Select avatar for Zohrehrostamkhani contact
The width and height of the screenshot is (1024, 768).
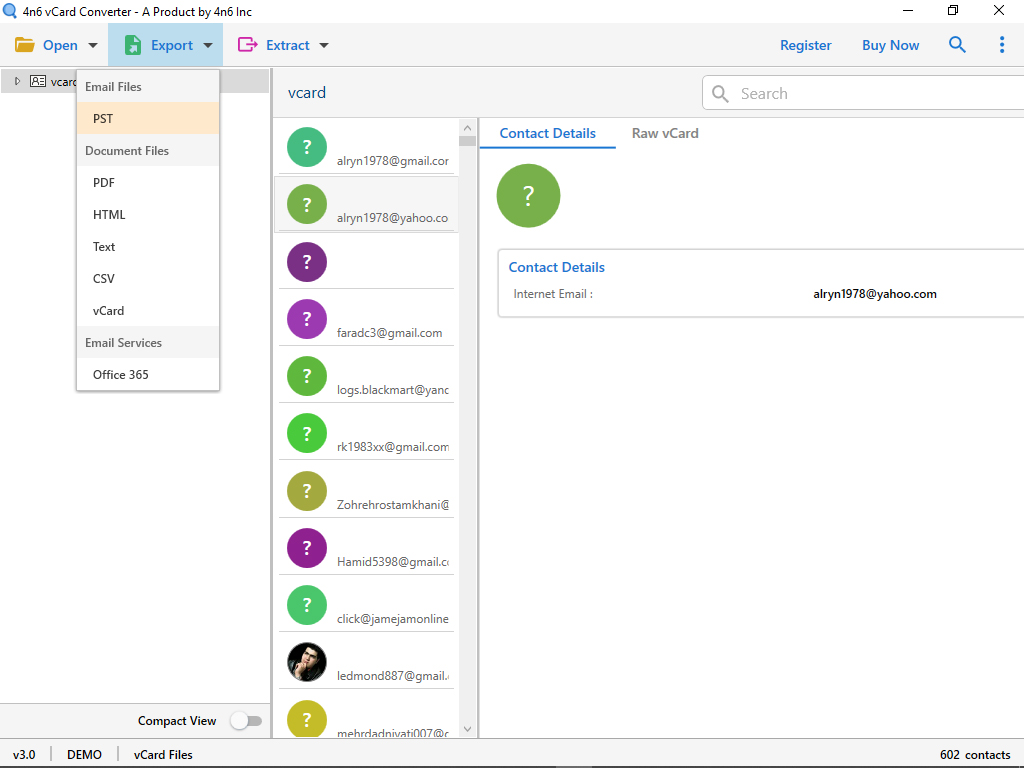pyautogui.click(x=307, y=490)
